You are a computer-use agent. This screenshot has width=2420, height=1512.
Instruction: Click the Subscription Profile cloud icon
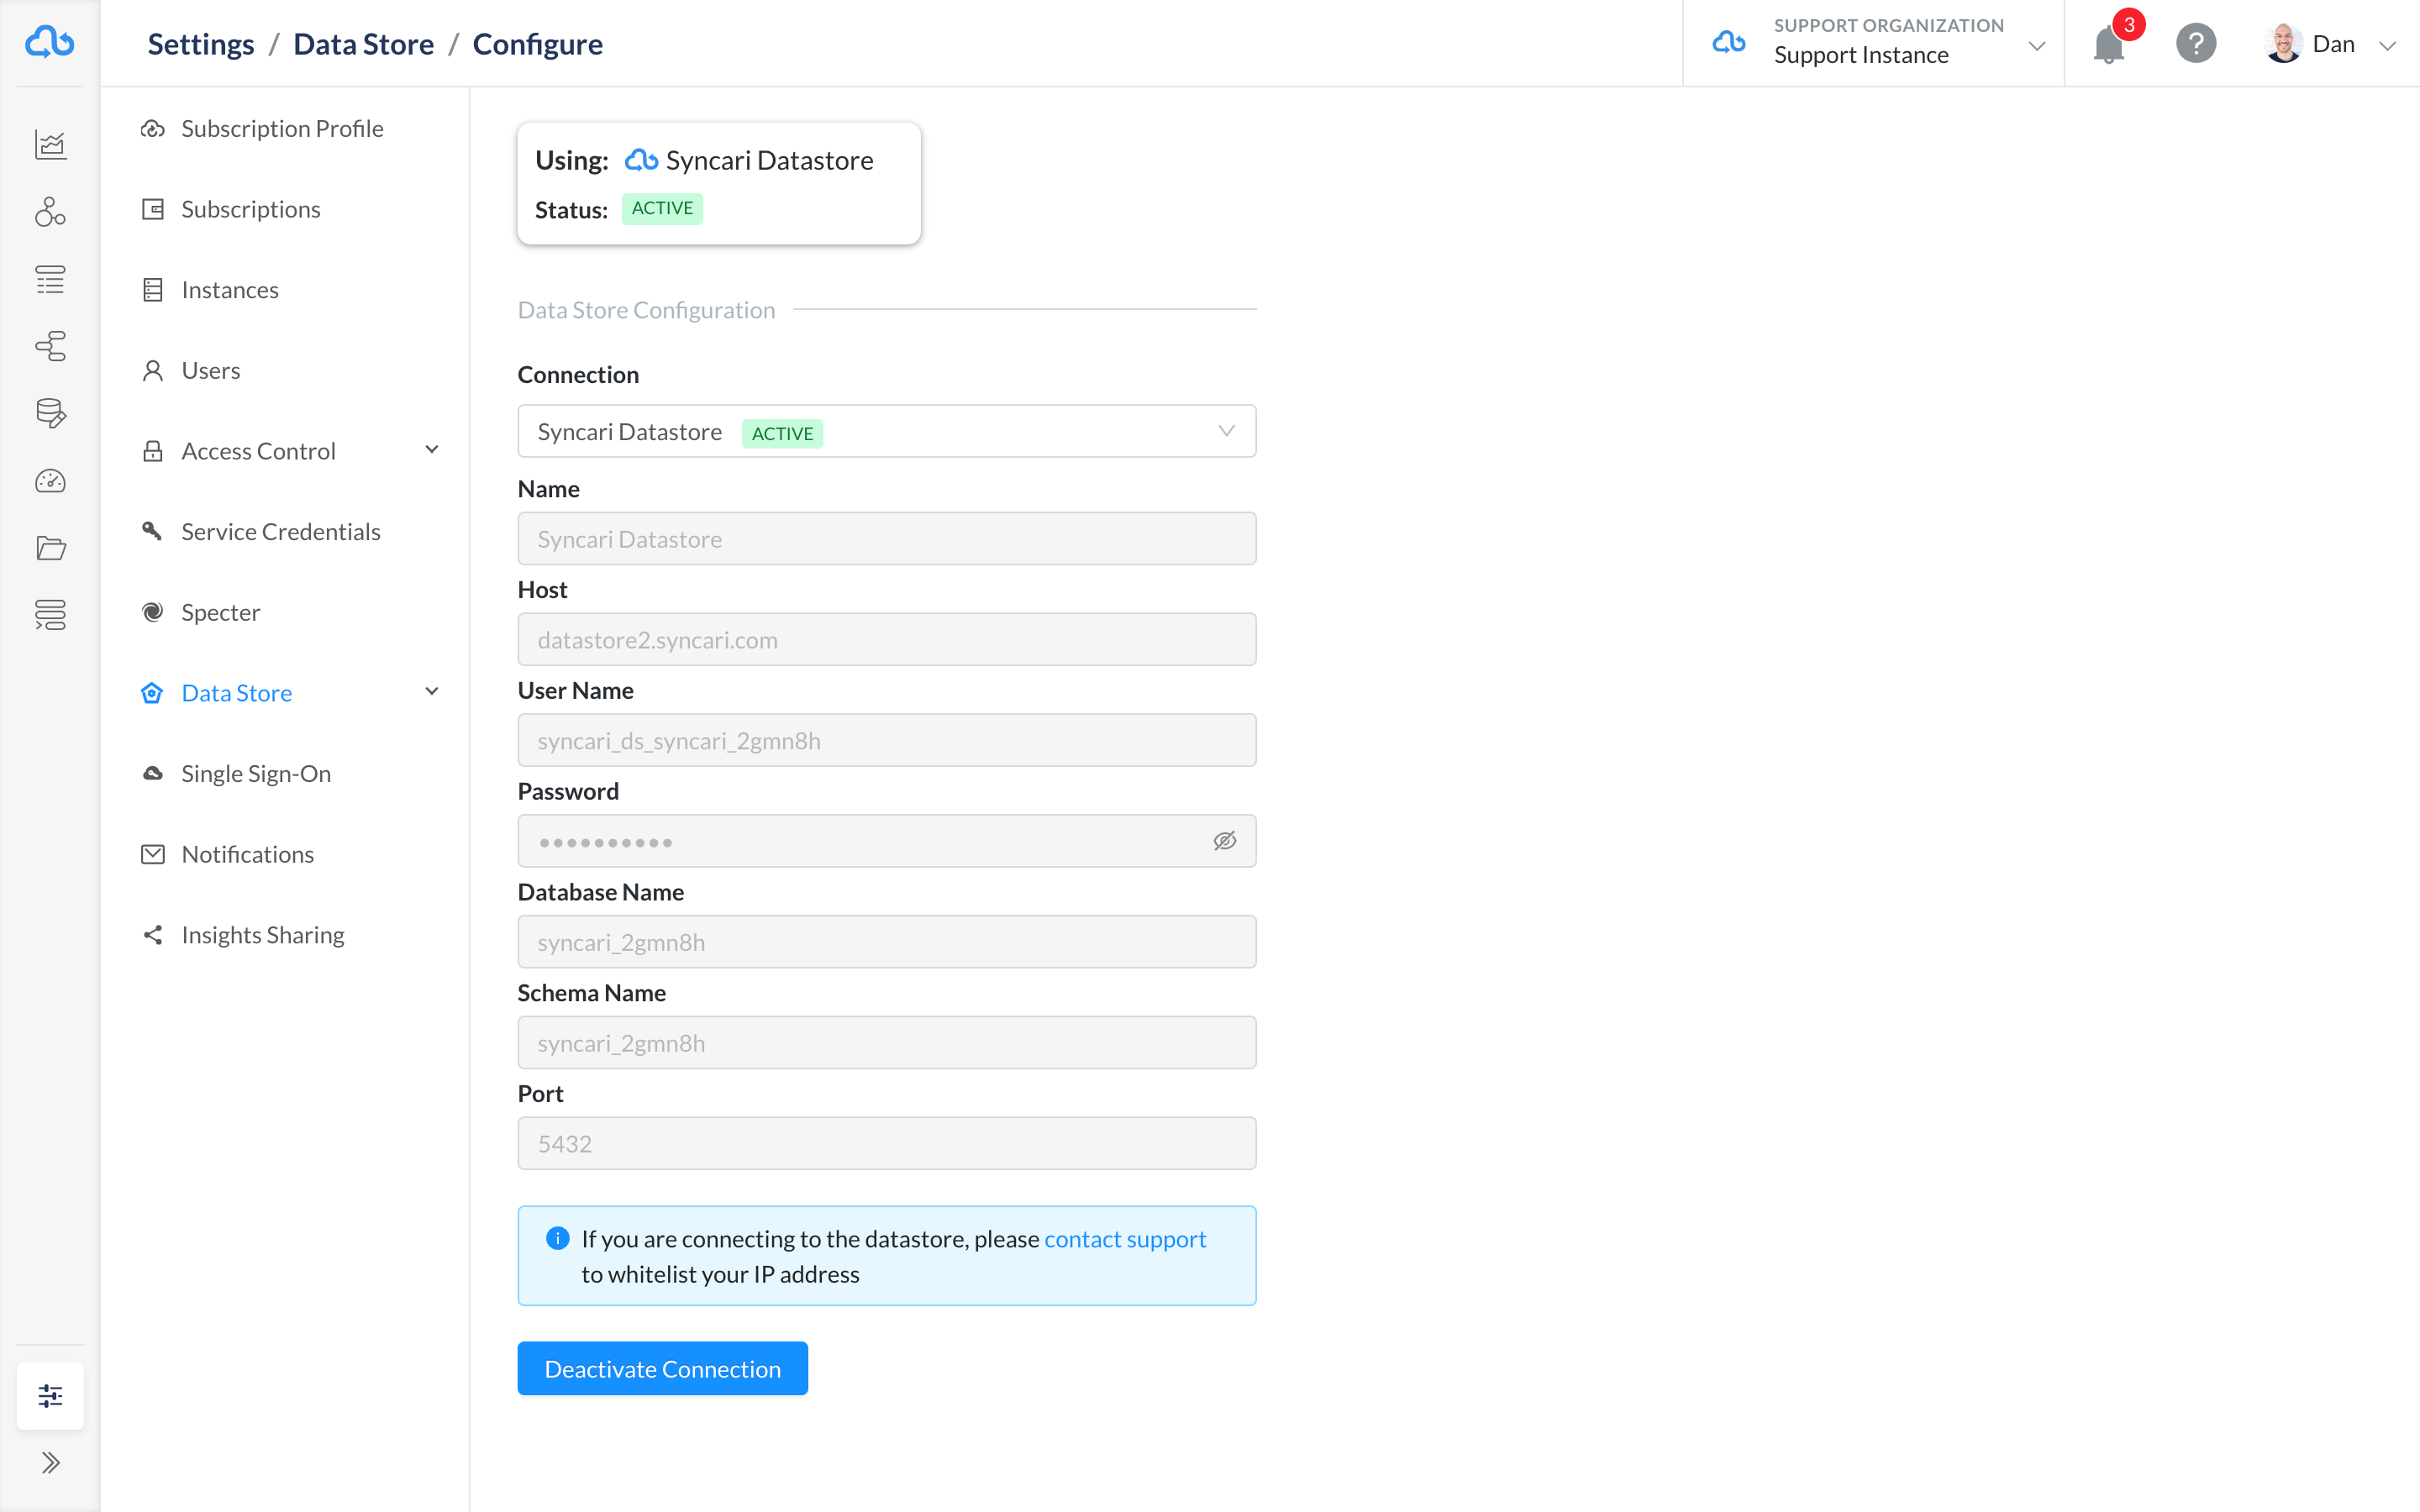(x=152, y=129)
